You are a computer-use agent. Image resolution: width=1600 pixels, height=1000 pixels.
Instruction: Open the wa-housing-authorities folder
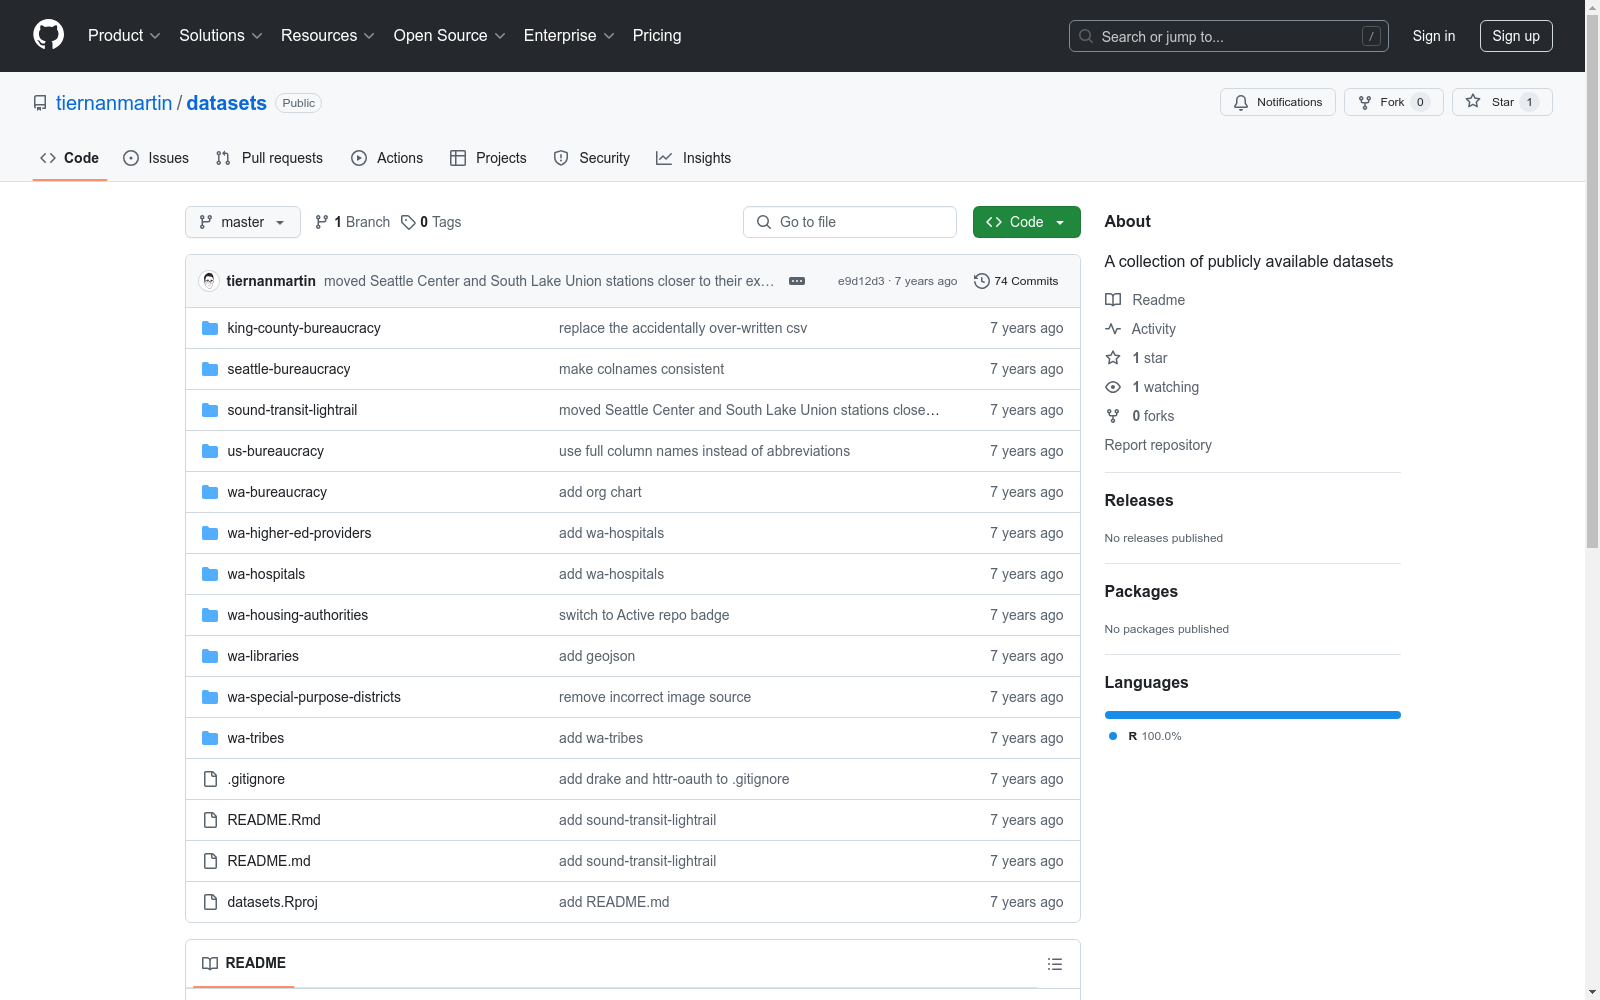(297, 615)
